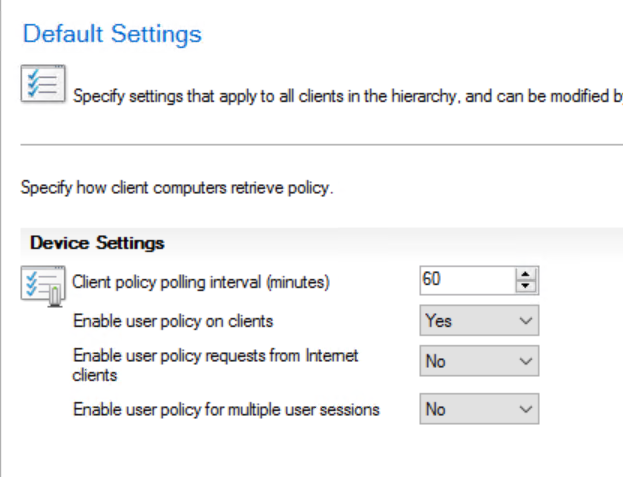Click the horizontal separator under the description
623x477 pixels.
tap(321, 145)
